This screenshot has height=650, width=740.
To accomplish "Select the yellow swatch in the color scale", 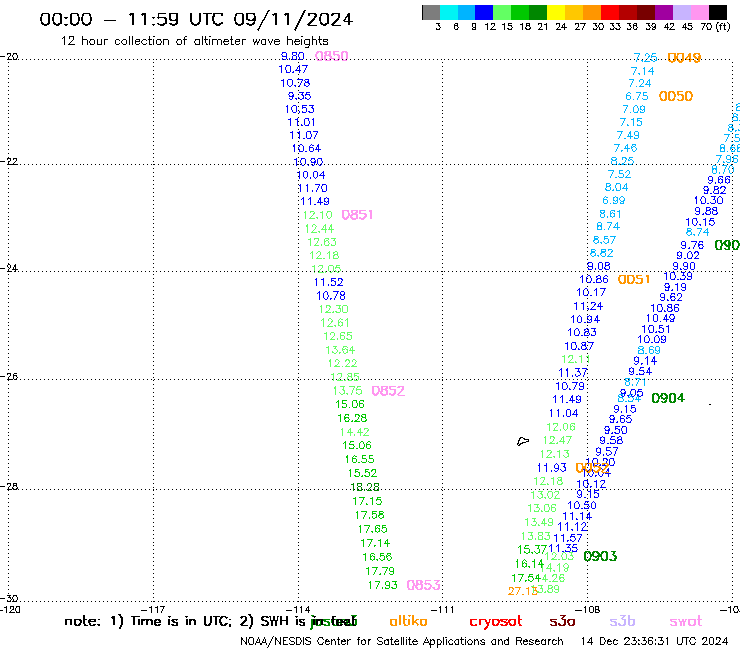I will pyautogui.click(x=556, y=12).
